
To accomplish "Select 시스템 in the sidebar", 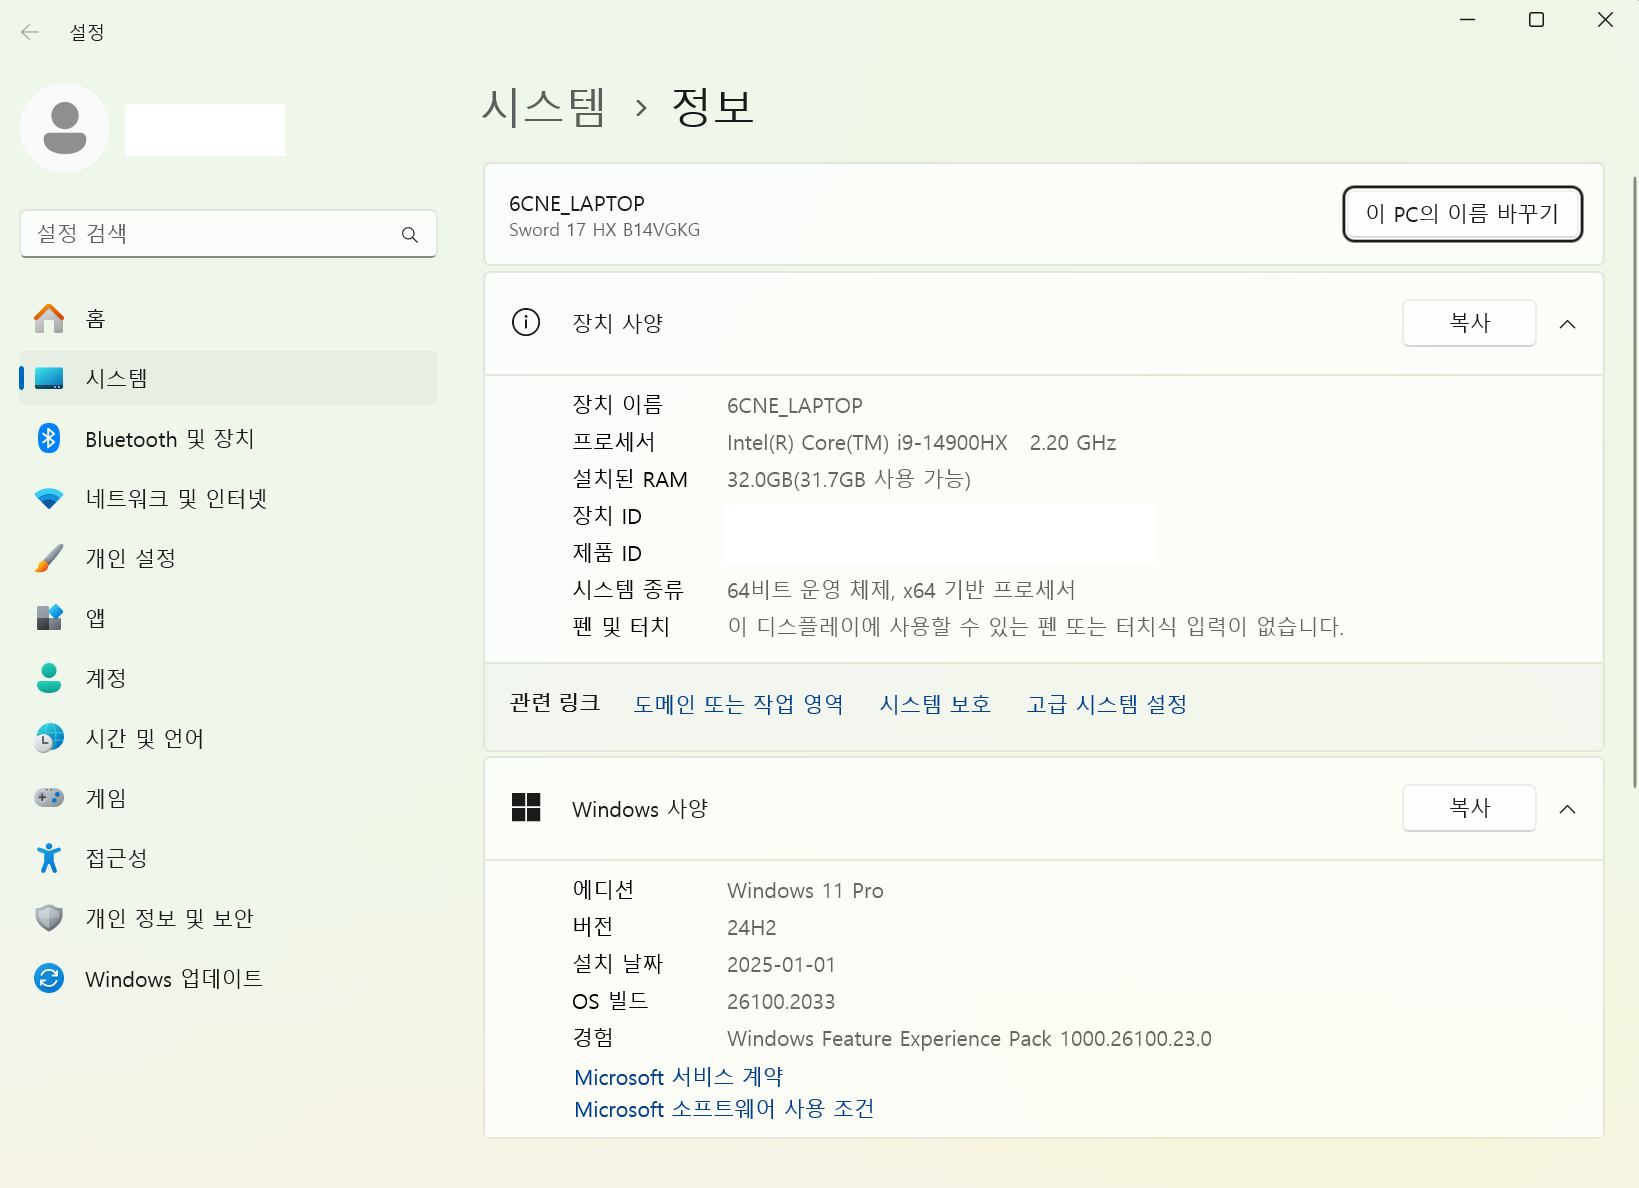I will click(229, 378).
